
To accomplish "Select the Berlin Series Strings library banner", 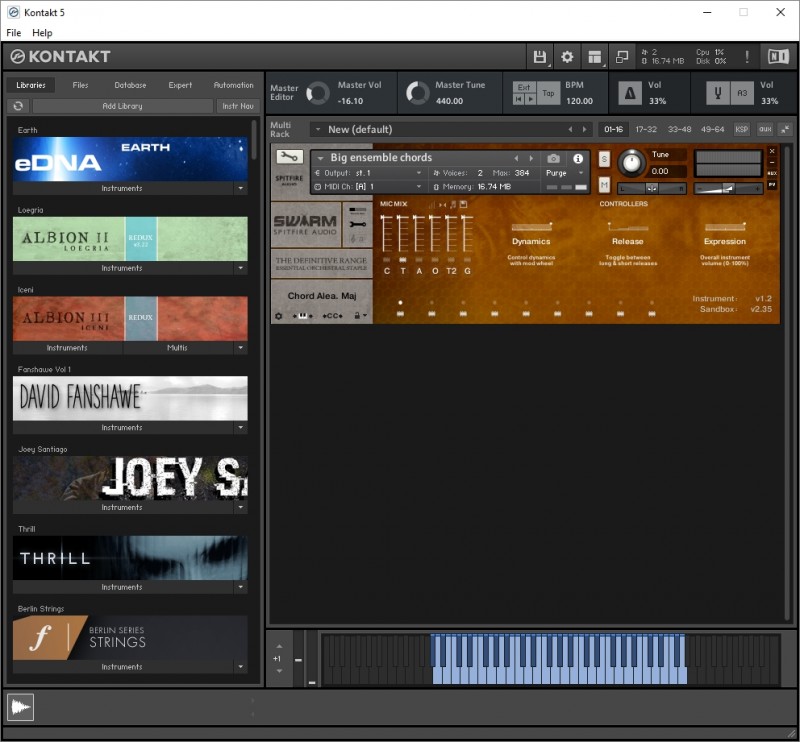I will [130, 638].
